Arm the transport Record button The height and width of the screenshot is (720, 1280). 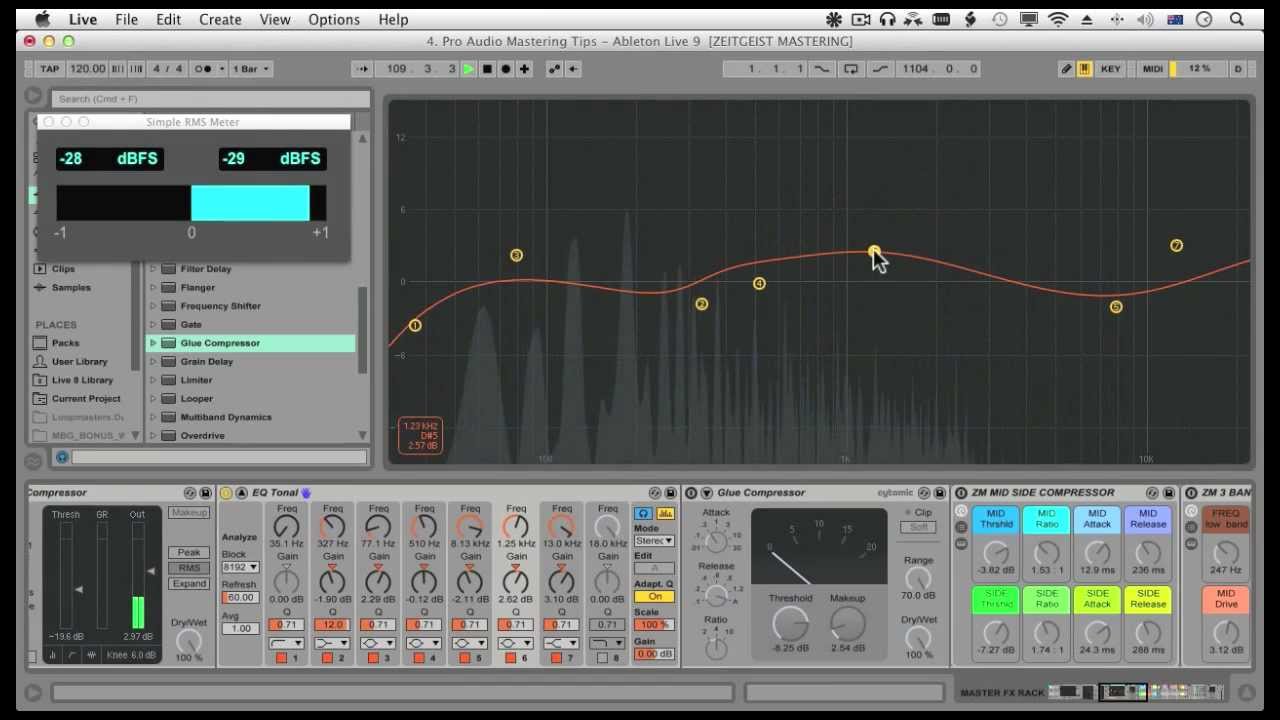tap(506, 69)
